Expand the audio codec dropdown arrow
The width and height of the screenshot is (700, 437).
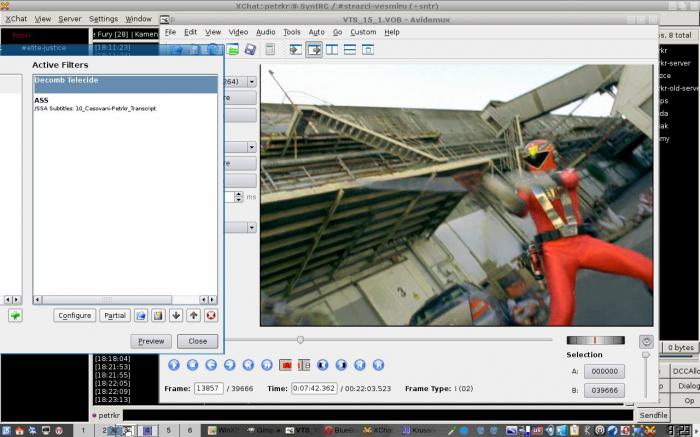click(x=252, y=147)
